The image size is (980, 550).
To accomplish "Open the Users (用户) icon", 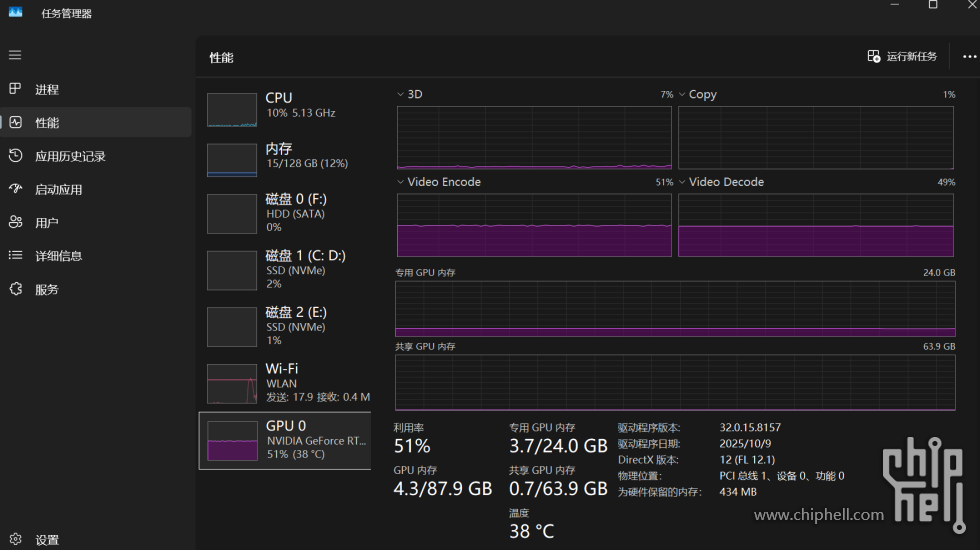I will [15, 222].
